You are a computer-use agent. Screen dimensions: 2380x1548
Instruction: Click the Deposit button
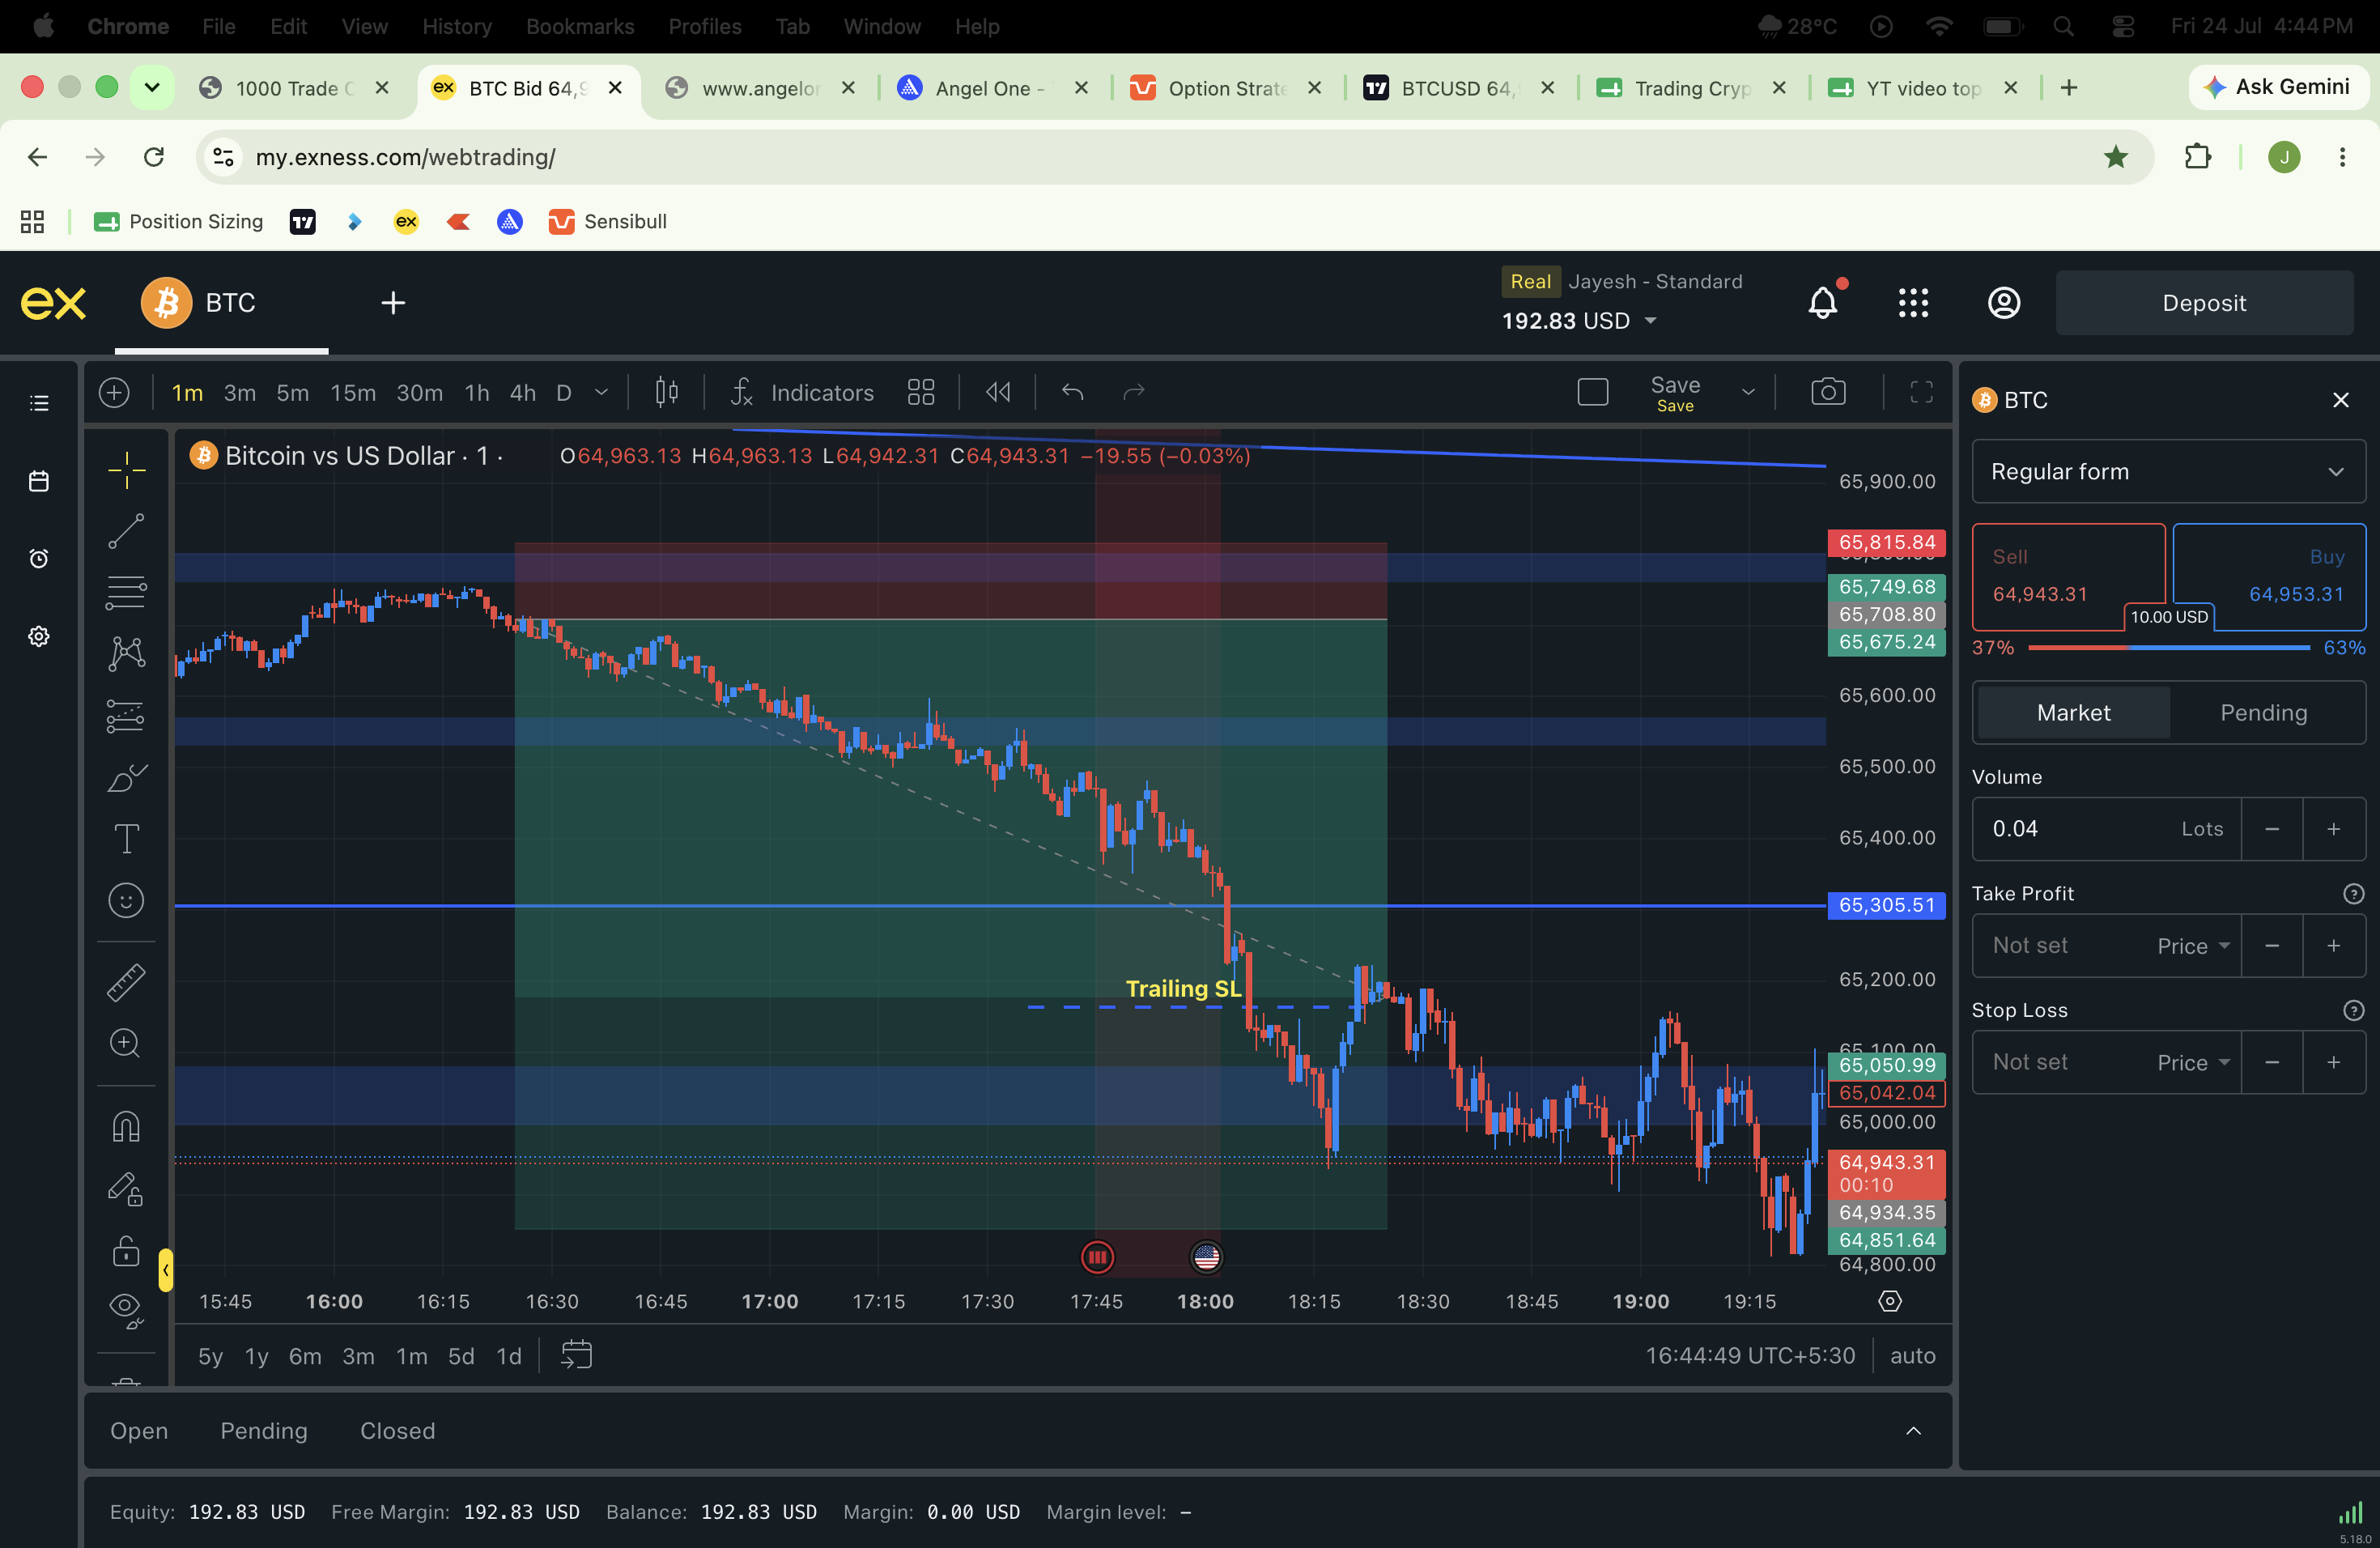tap(2204, 303)
